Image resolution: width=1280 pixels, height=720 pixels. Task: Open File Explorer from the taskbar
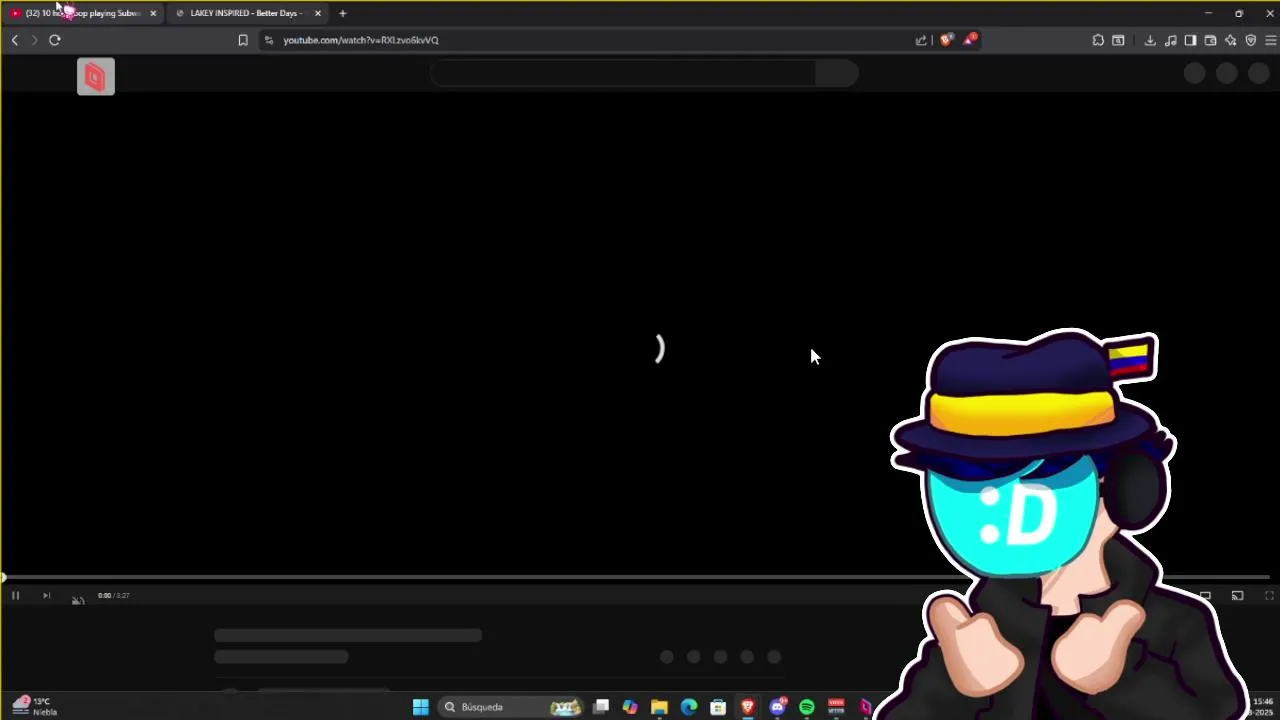click(x=659, y=707)
